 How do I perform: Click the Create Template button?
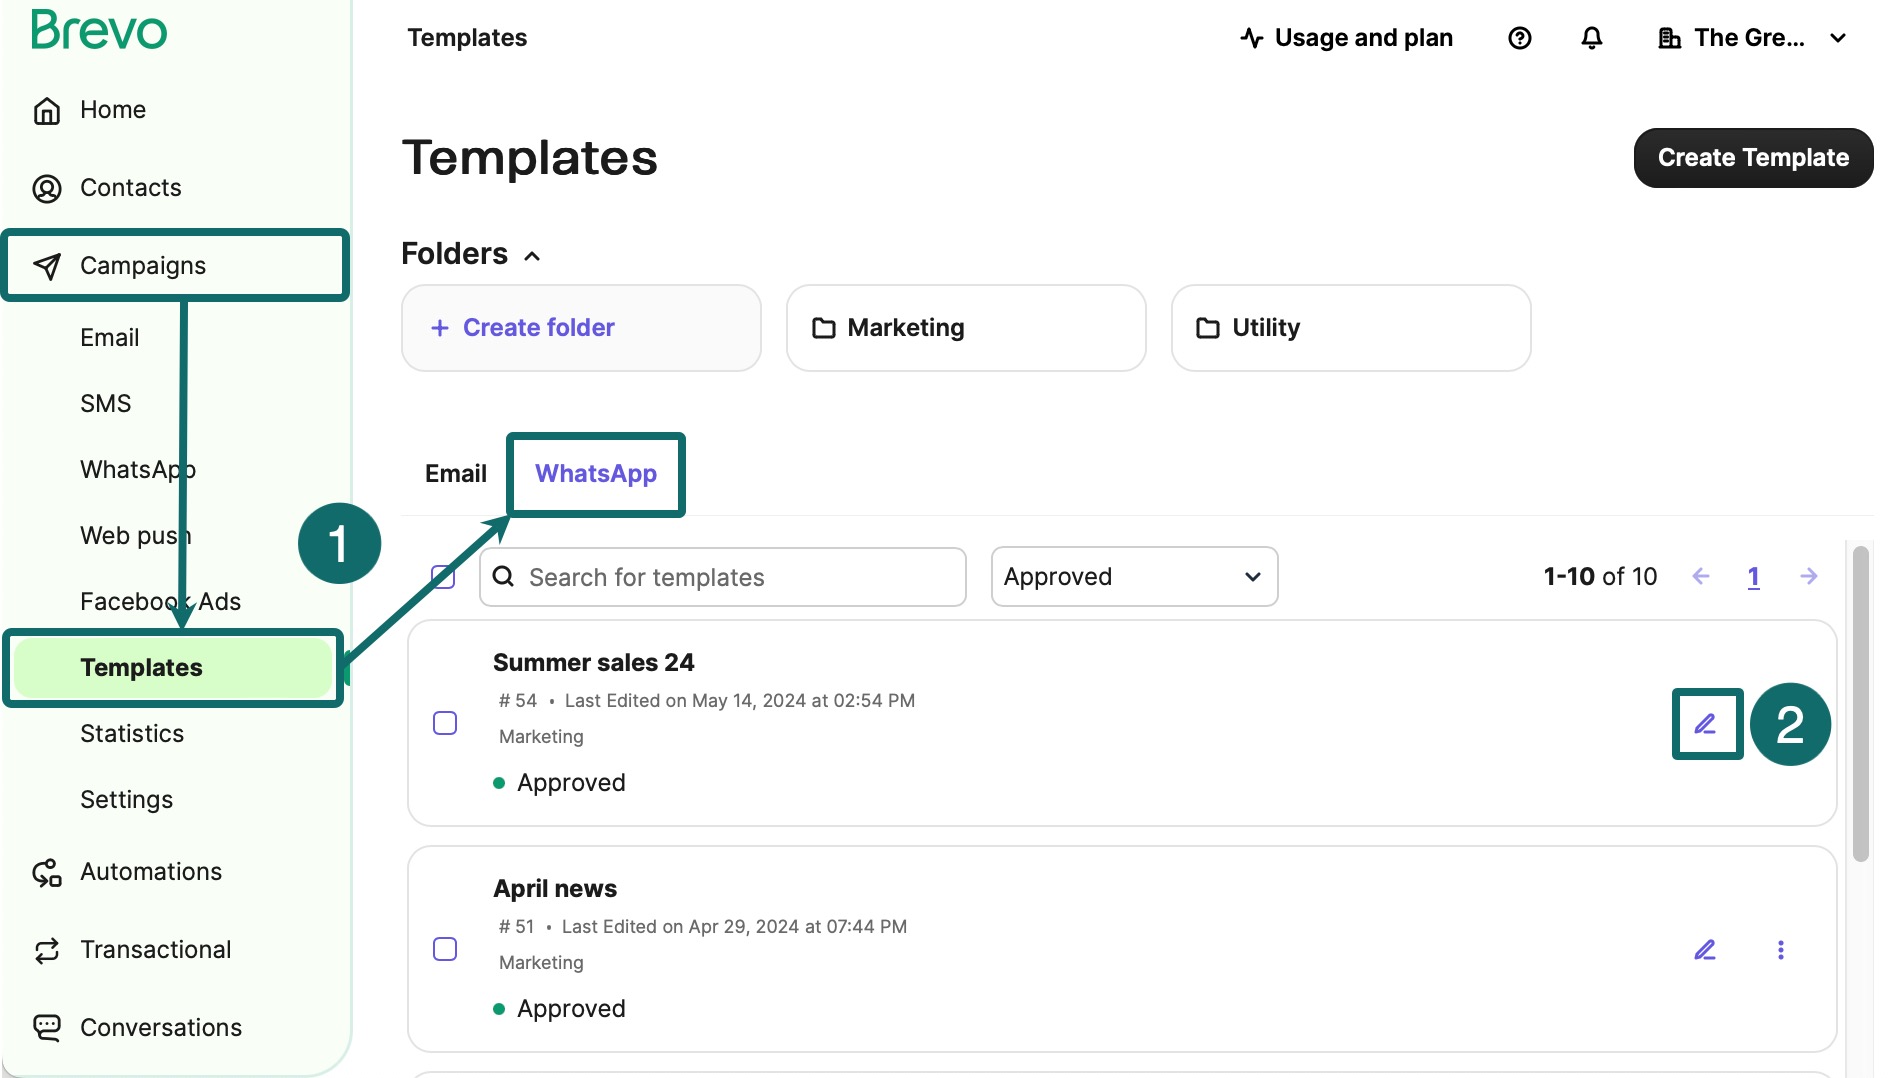[1752, 157]
